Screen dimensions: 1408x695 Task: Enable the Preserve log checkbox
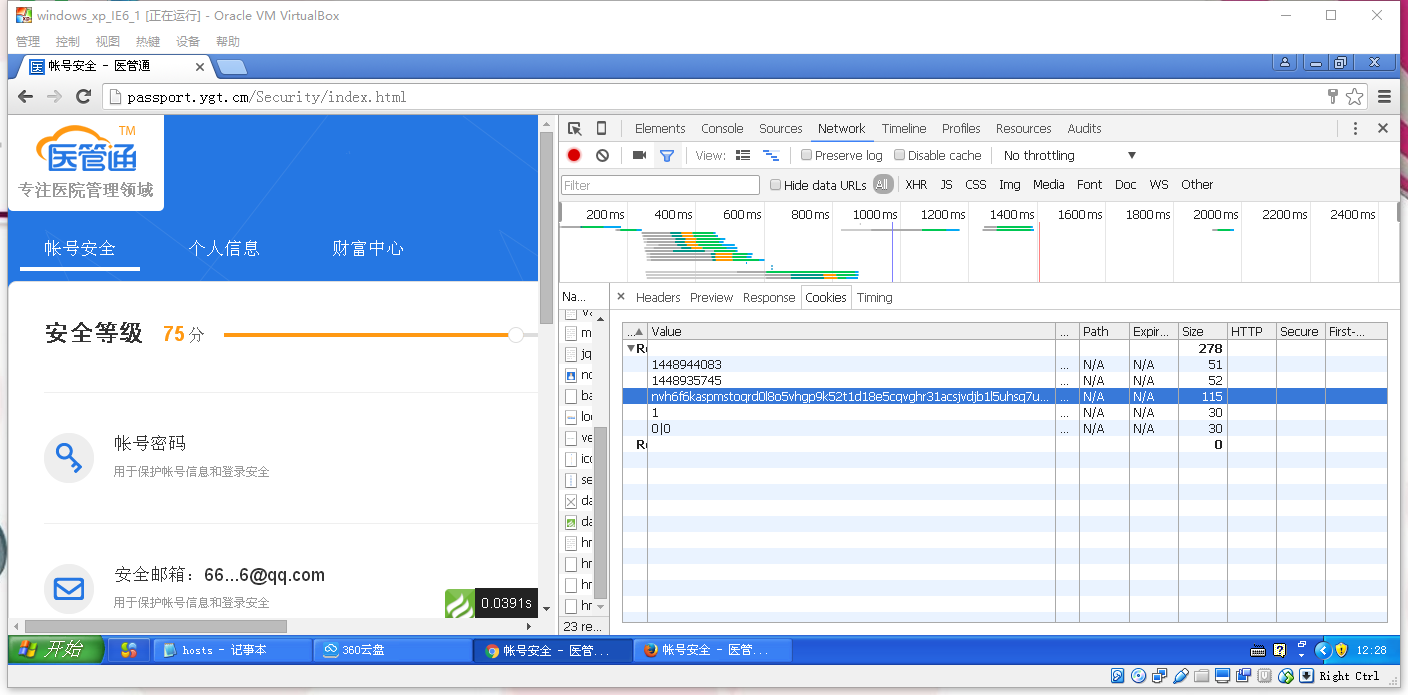(x=806, y=155)
